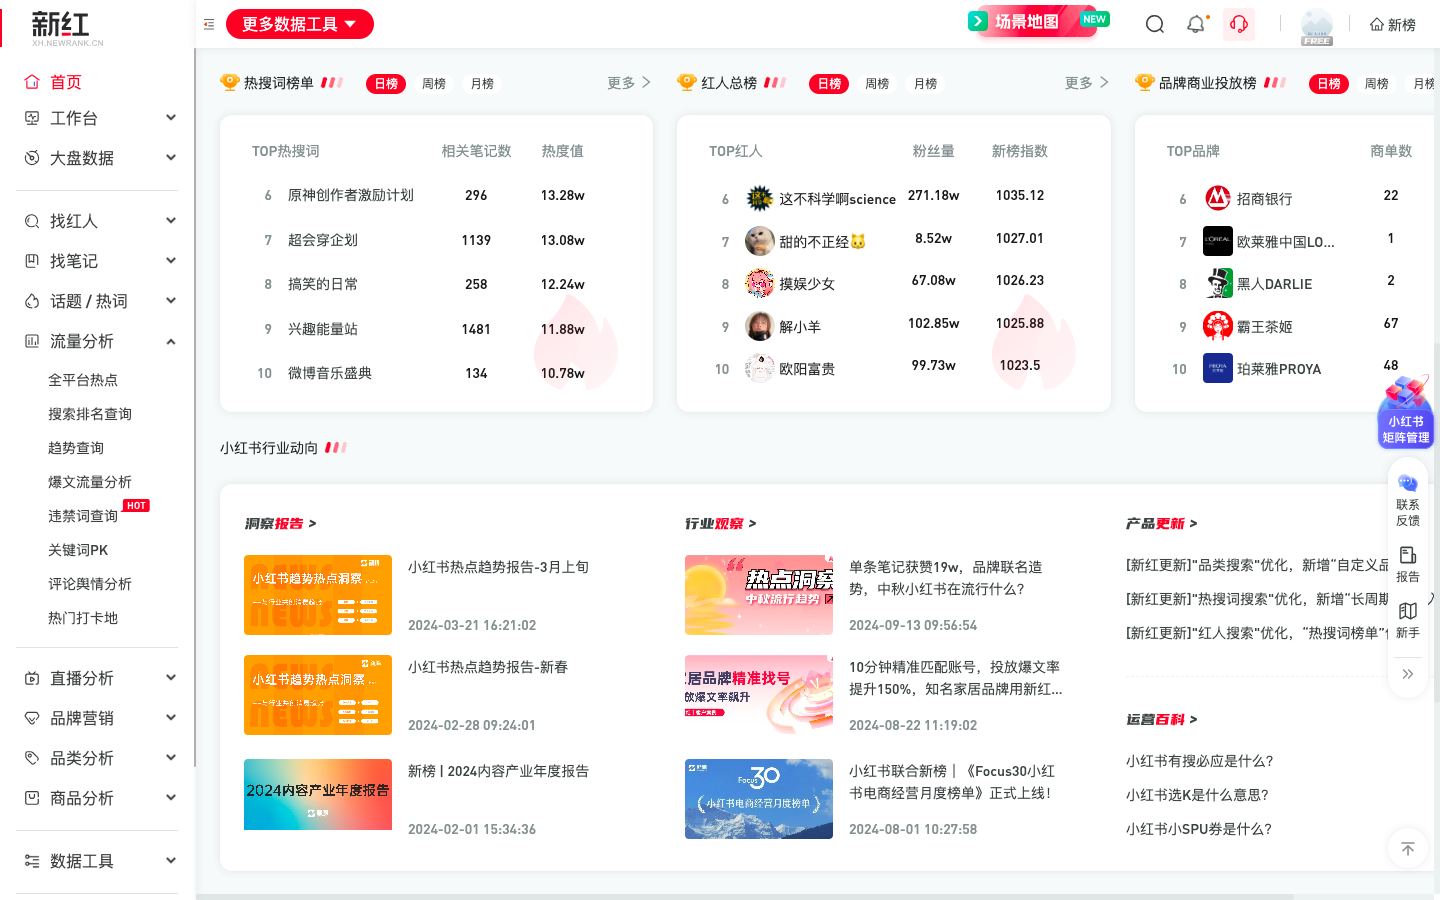This screenshot has width=1440, height=900.
Task: Switch 热搜词榜单 to 月榜 tab
Action: [x=482, y=84]
